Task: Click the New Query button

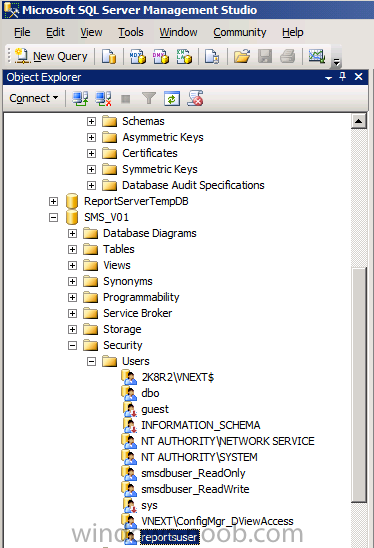Action: [x=52, y=56]
